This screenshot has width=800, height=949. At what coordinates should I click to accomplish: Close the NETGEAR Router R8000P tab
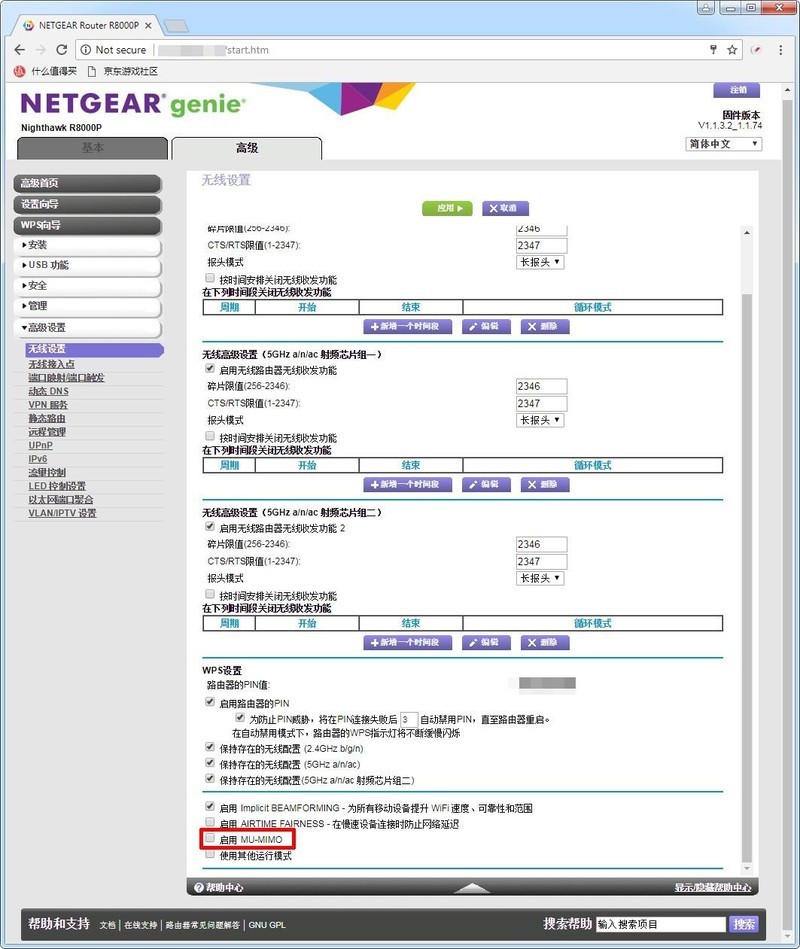148,25
